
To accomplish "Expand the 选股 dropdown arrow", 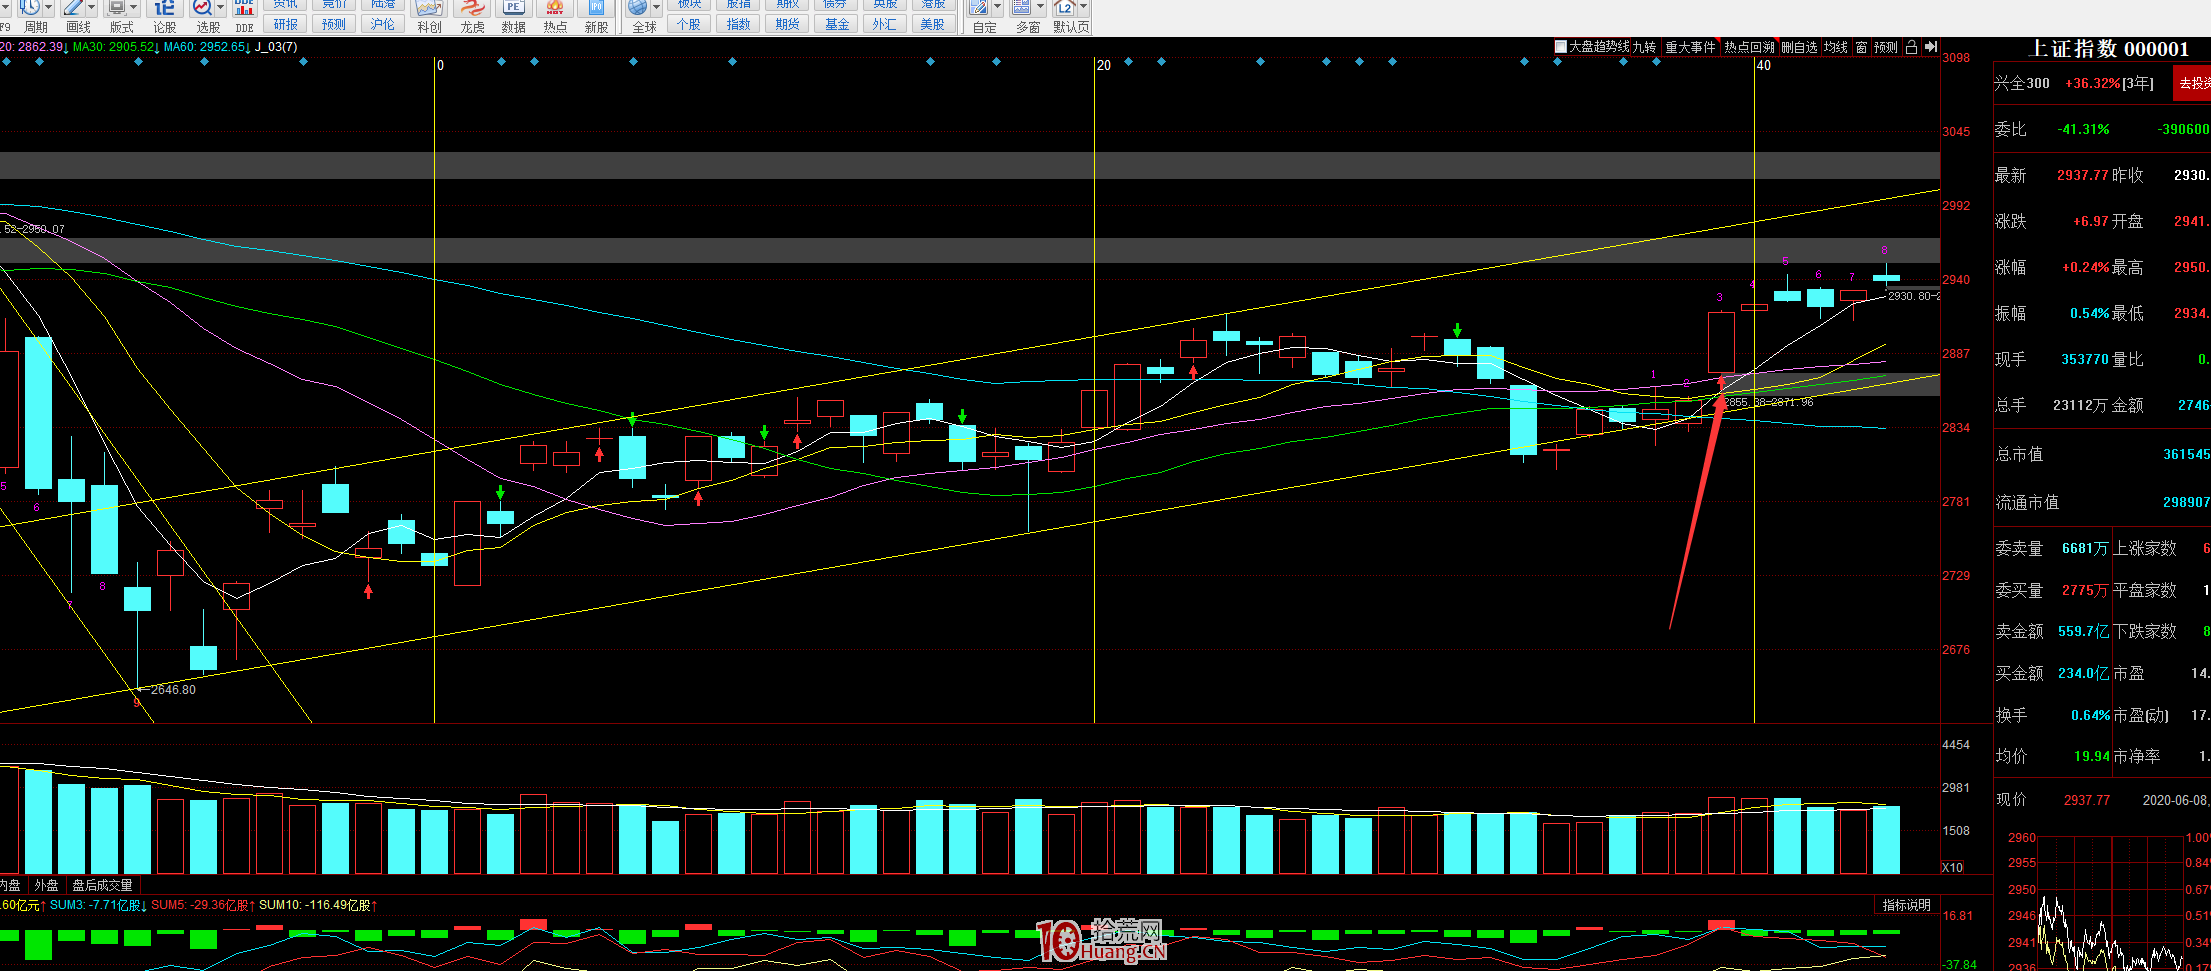I will tap(220, 7).
